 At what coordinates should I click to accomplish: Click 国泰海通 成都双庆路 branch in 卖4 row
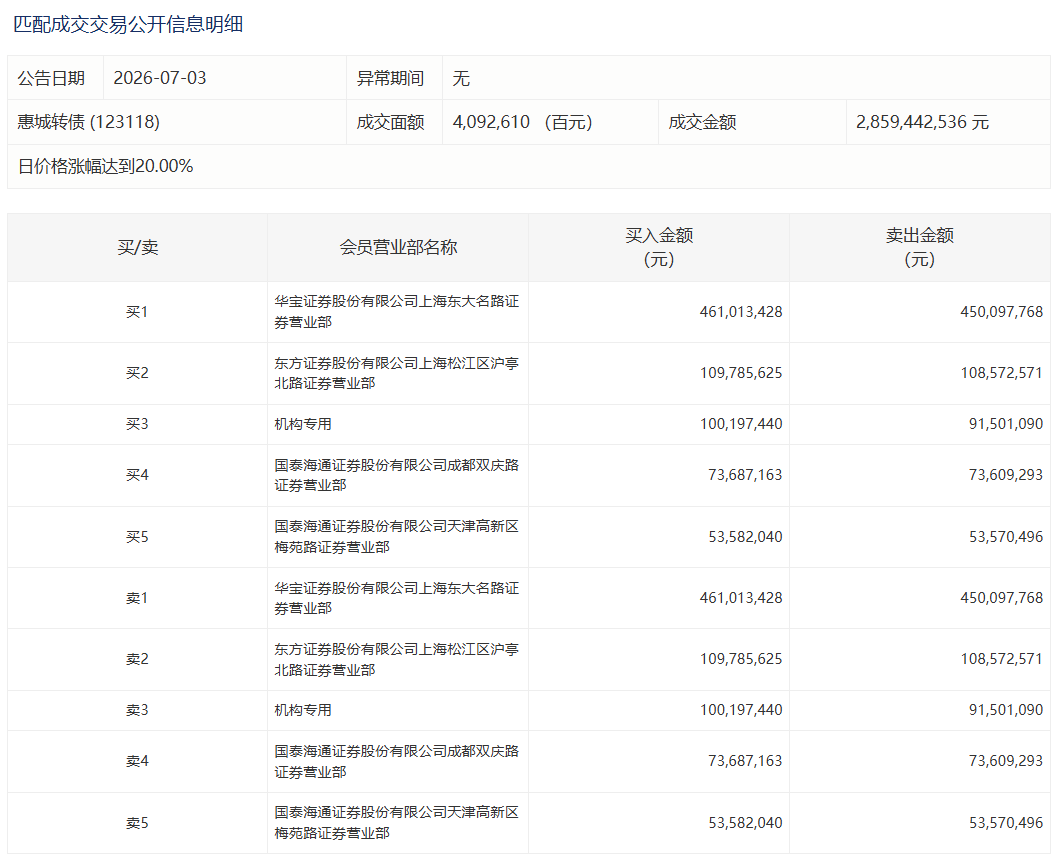point(397,762)
